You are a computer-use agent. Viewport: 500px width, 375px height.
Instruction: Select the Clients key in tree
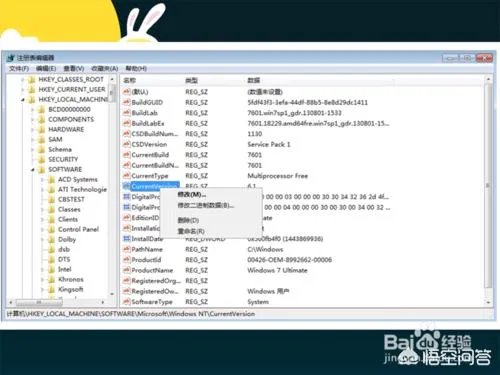pyautogui.click(x=68, y=219)
